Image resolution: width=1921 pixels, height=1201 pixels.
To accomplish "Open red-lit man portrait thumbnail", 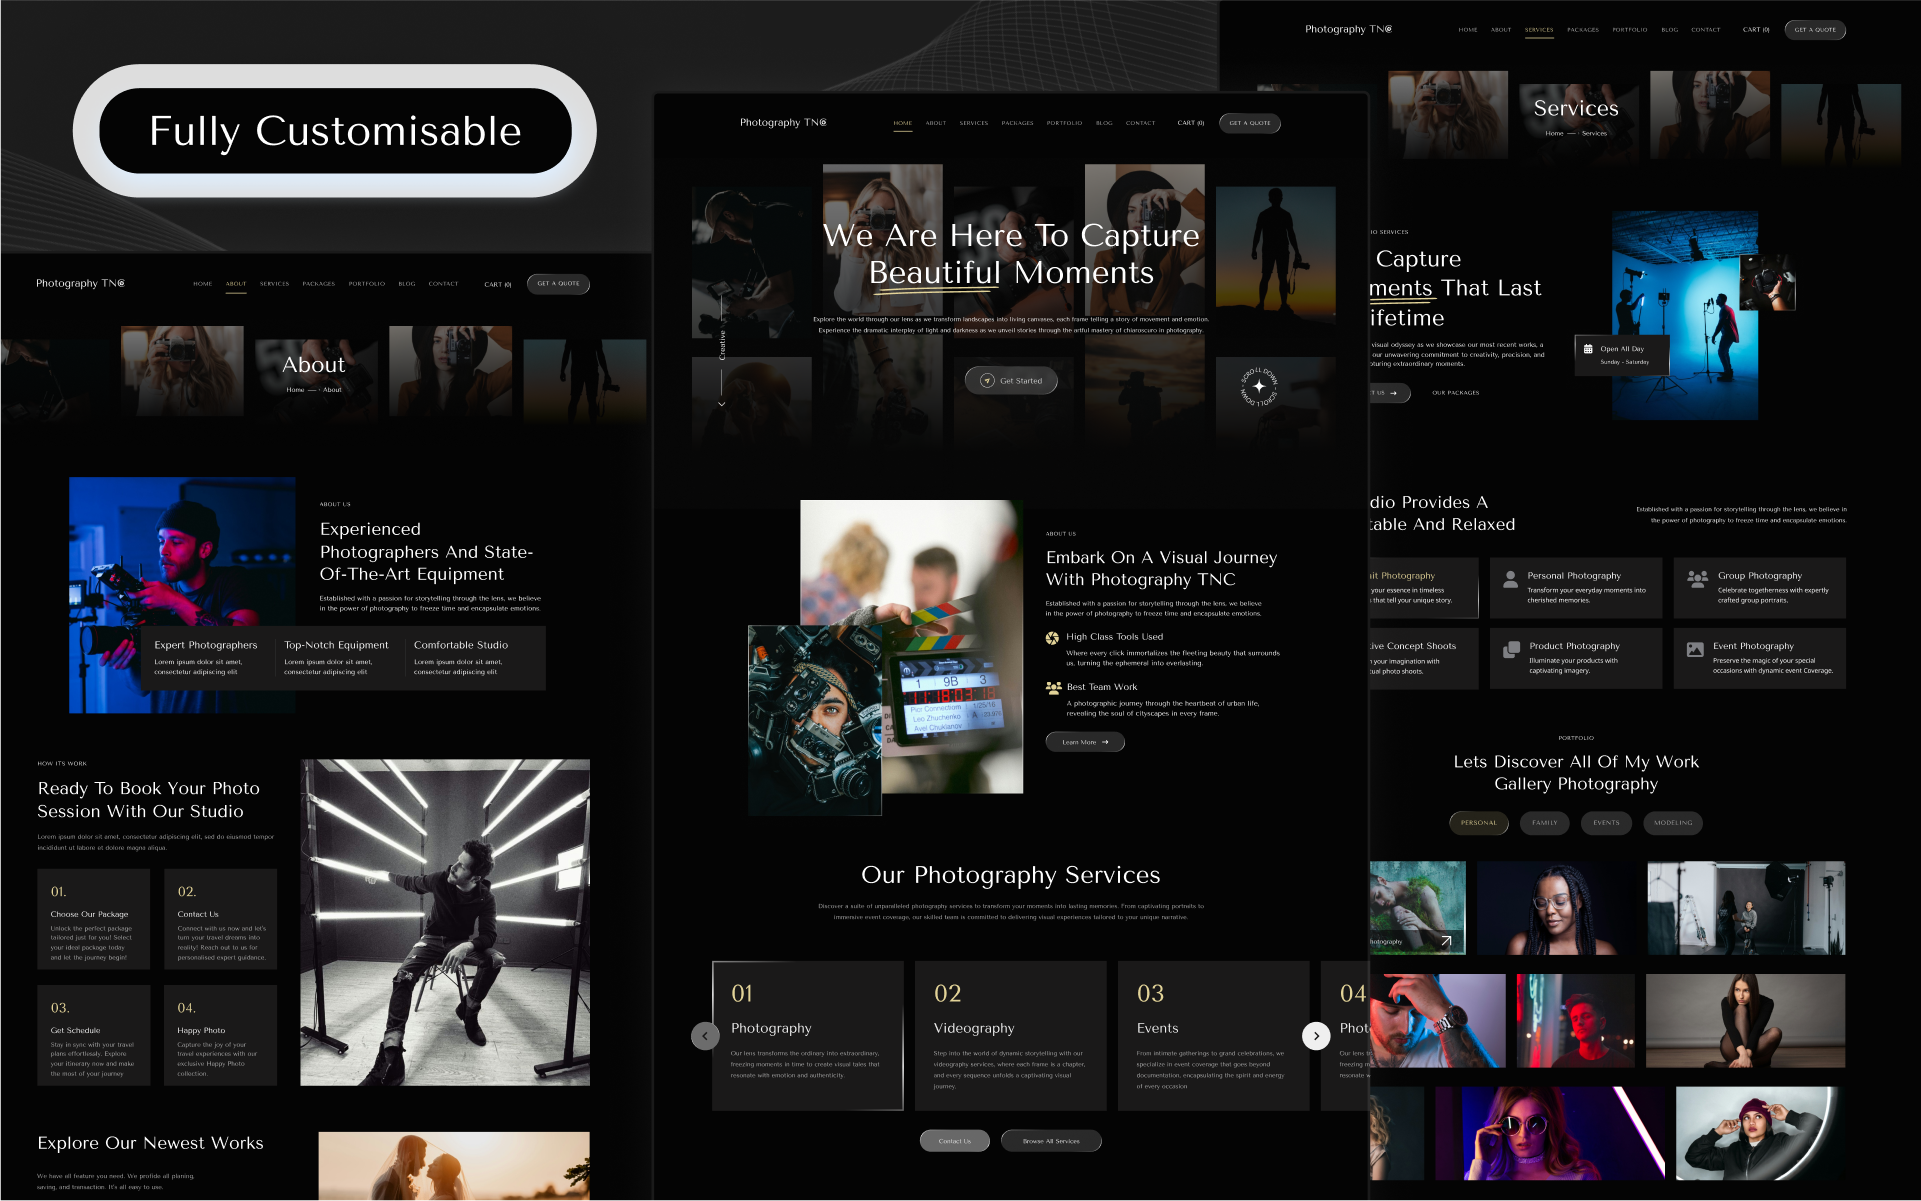I will pos(1576,1022).
